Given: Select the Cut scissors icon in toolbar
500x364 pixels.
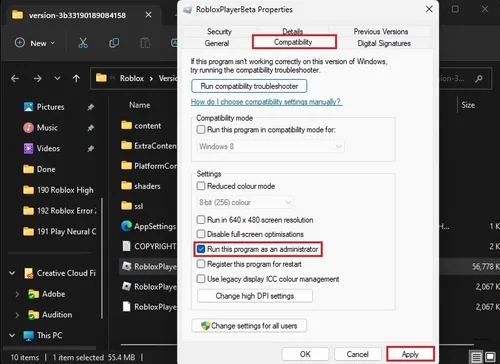Looking at the screenshot, I should coord(83,43).
